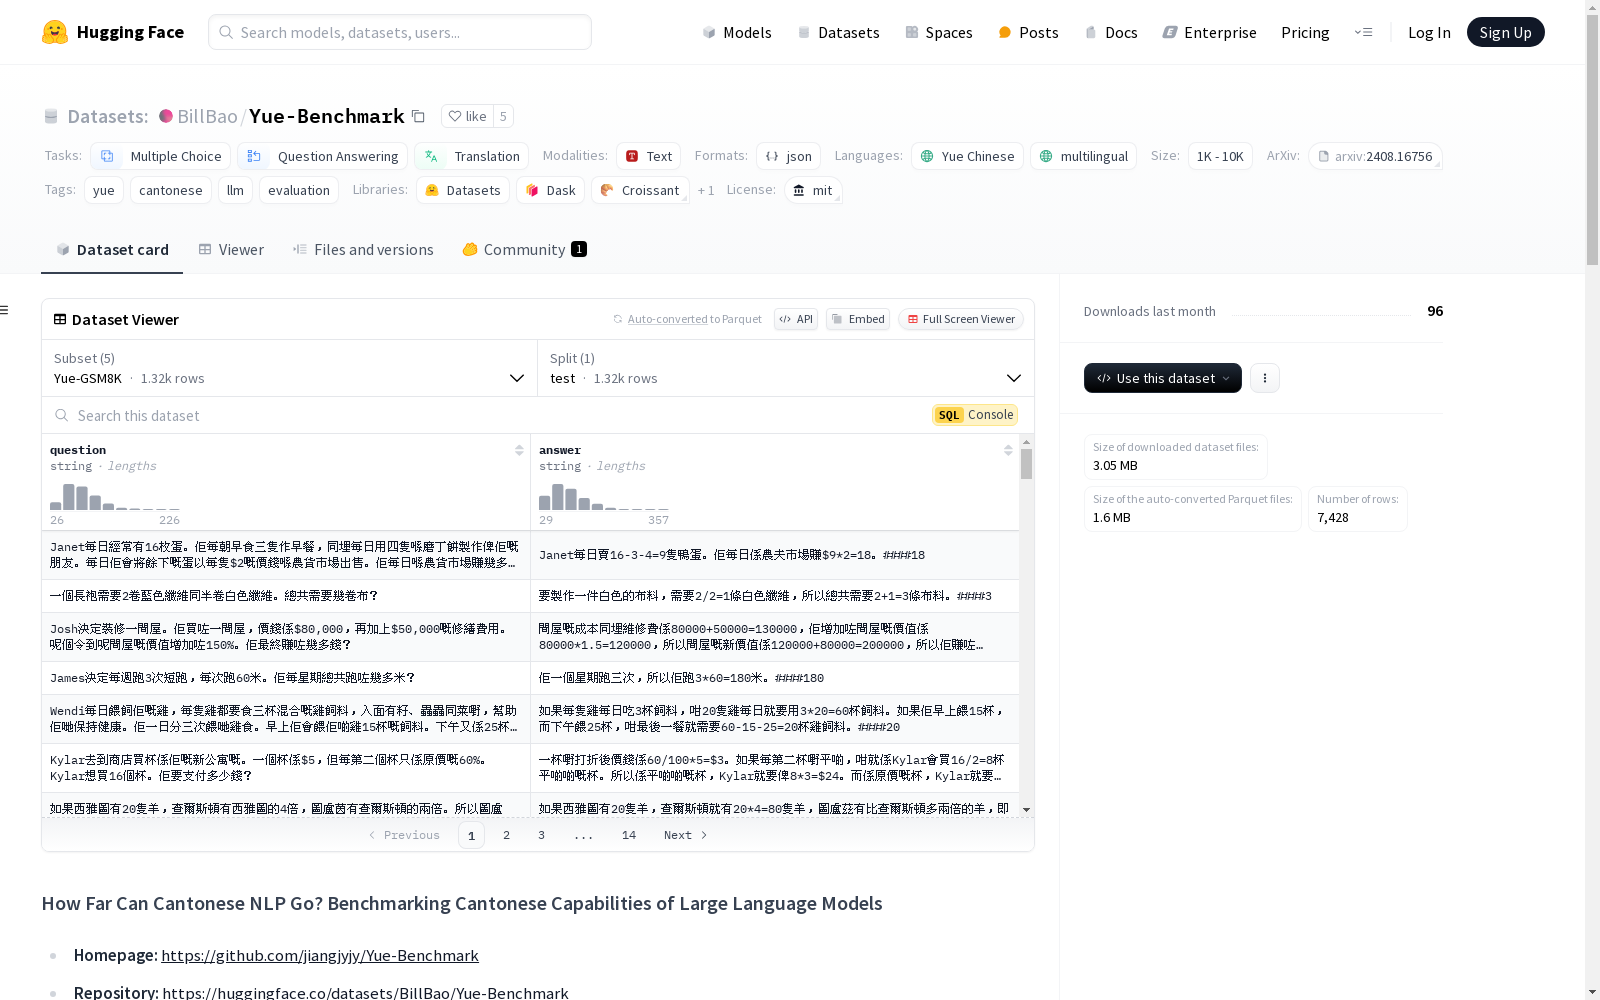Open the navigation menu icon beside Pricing
This screenshot has width=1600, height=1000.
1363,32
